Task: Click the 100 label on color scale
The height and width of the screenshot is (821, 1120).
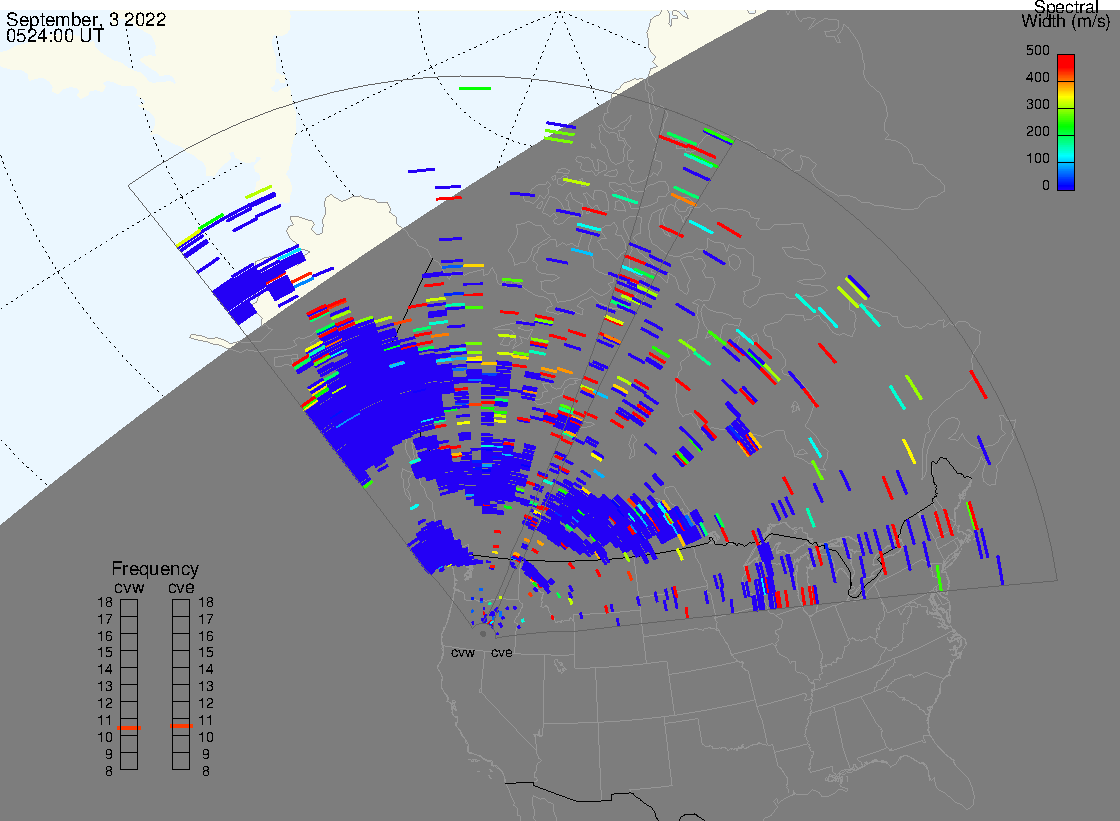Action: point(1037,159)
